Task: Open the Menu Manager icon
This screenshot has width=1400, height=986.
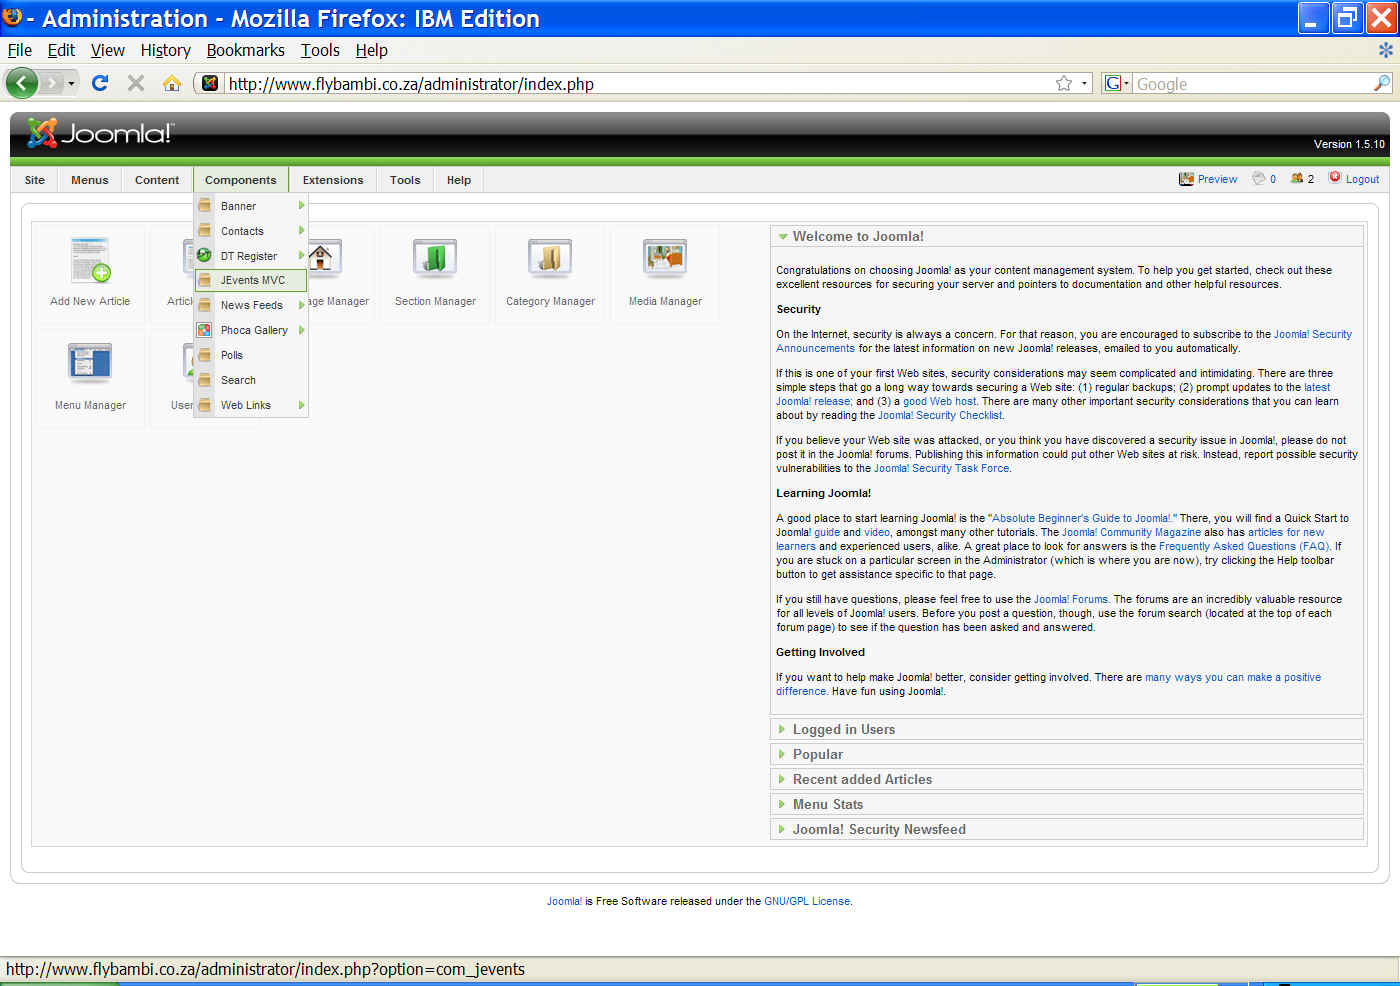Action: 90,364
